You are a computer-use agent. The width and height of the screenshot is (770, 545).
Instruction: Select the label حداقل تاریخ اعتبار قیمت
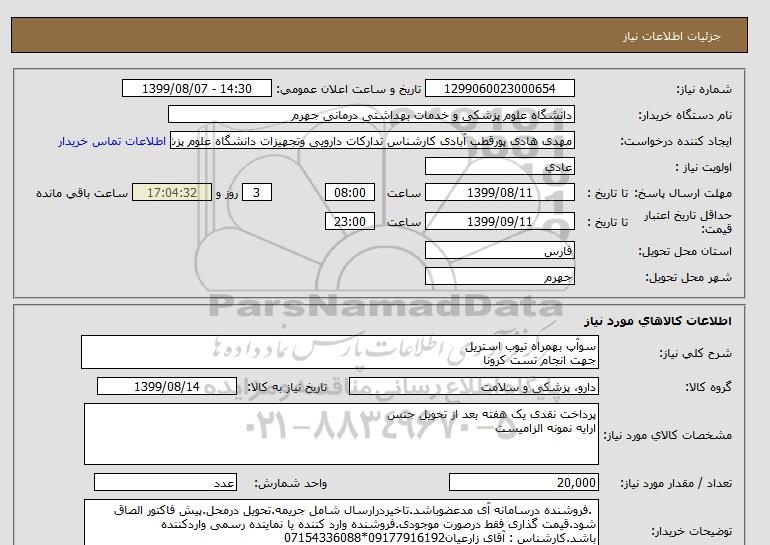(x=688, y=222)
